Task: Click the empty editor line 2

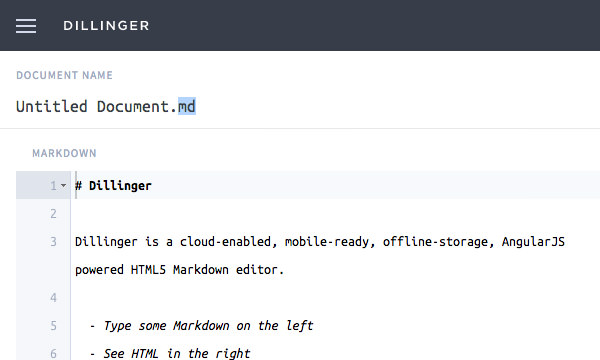Action: pos(335,213)
